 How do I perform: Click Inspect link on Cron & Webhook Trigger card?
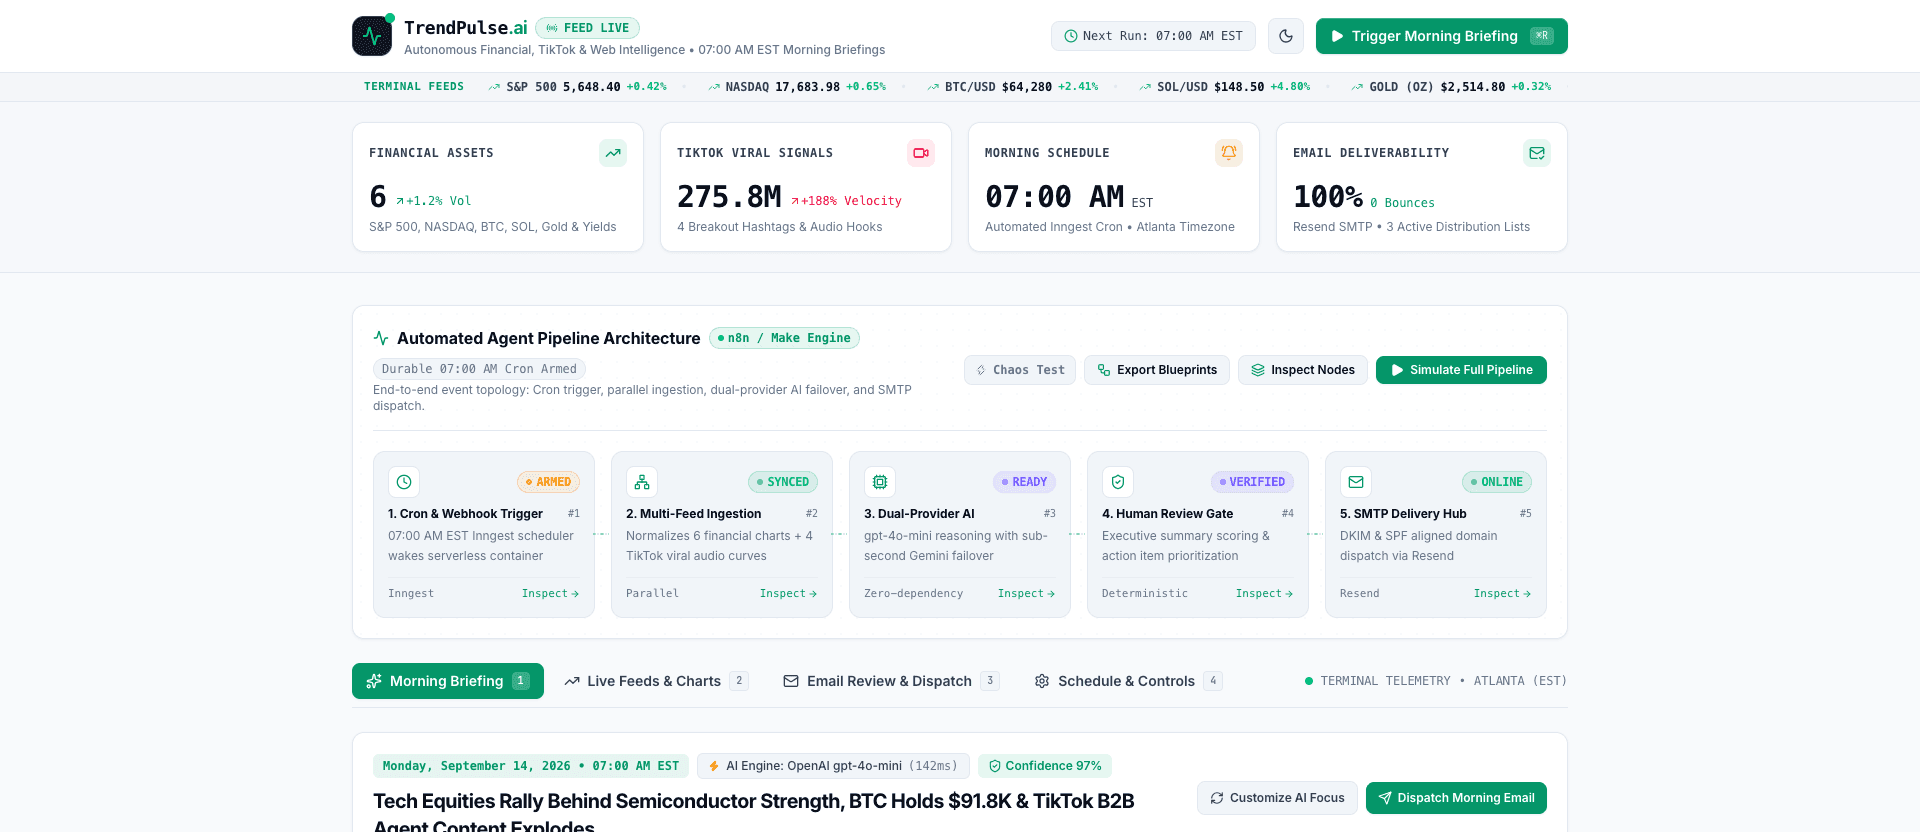(x=550, y=594)
